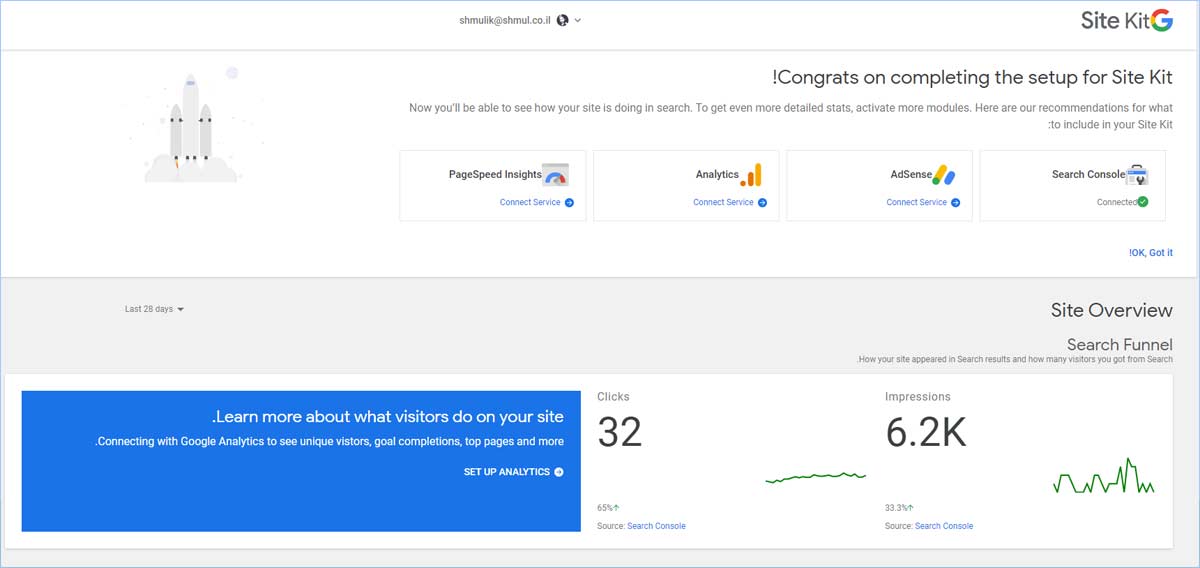This screenshot has height=568, width=1200.
Task: Click the Site Overview heading
Action: [1112, 310]
